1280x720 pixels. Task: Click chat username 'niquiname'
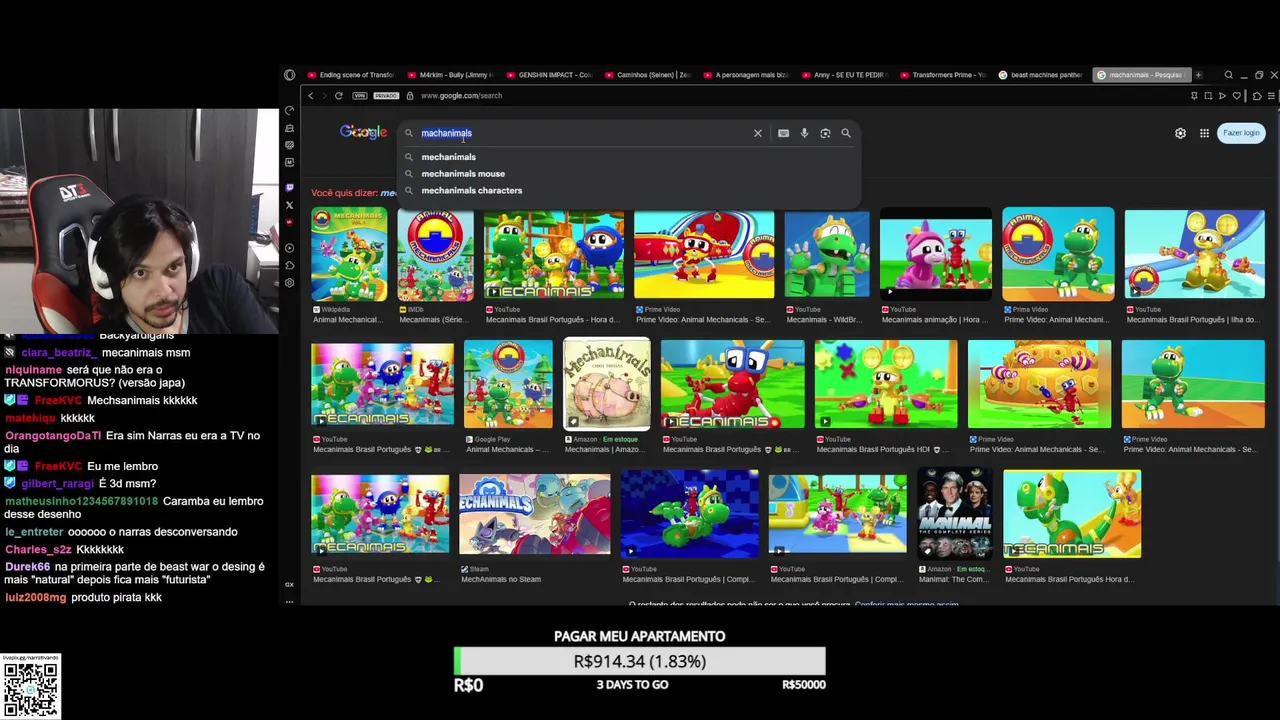32,369
